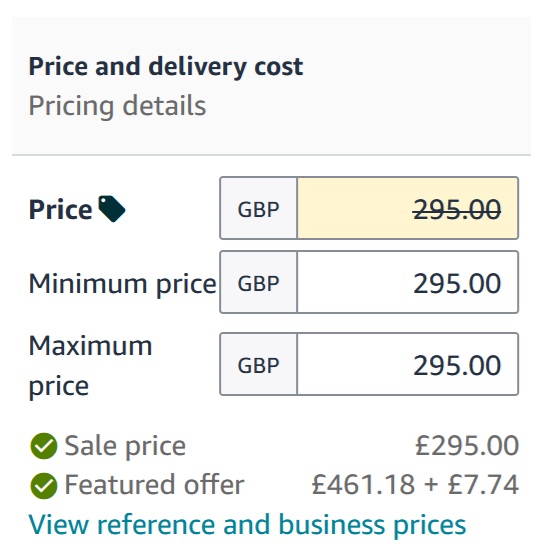Image resolution: width=534 pixels, height=555 pixels.
Task: Click the GBP currency label in Minimum price row
Action: pos(258,282)
